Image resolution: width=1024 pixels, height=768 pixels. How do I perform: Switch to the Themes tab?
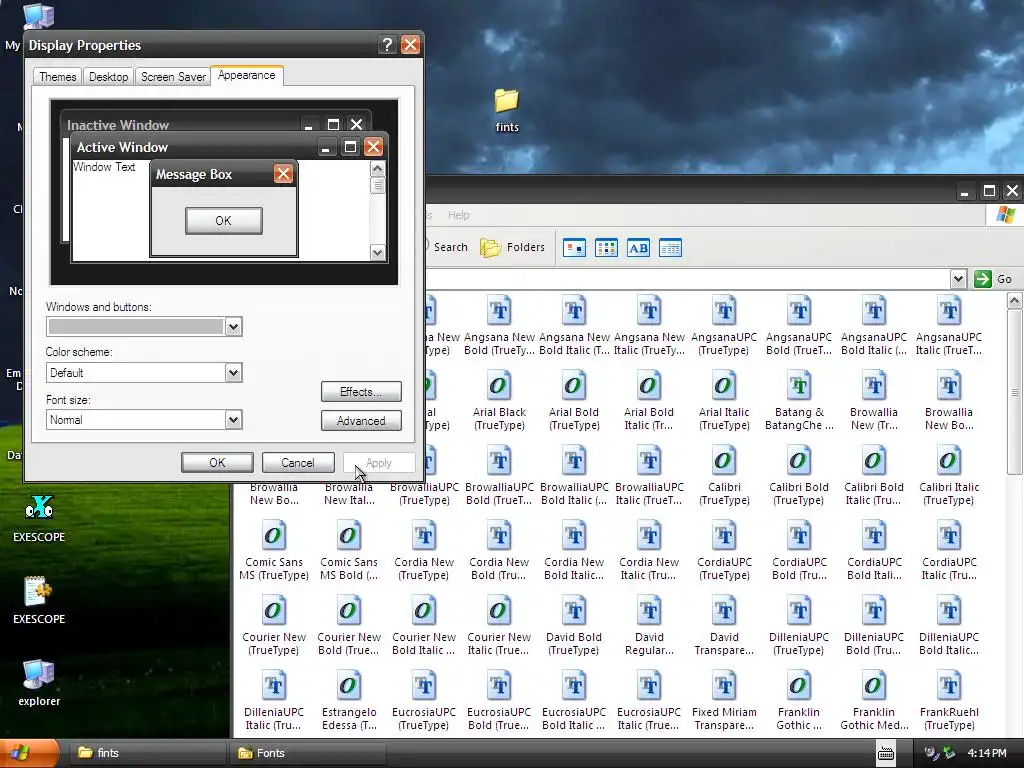pos(57,76)
